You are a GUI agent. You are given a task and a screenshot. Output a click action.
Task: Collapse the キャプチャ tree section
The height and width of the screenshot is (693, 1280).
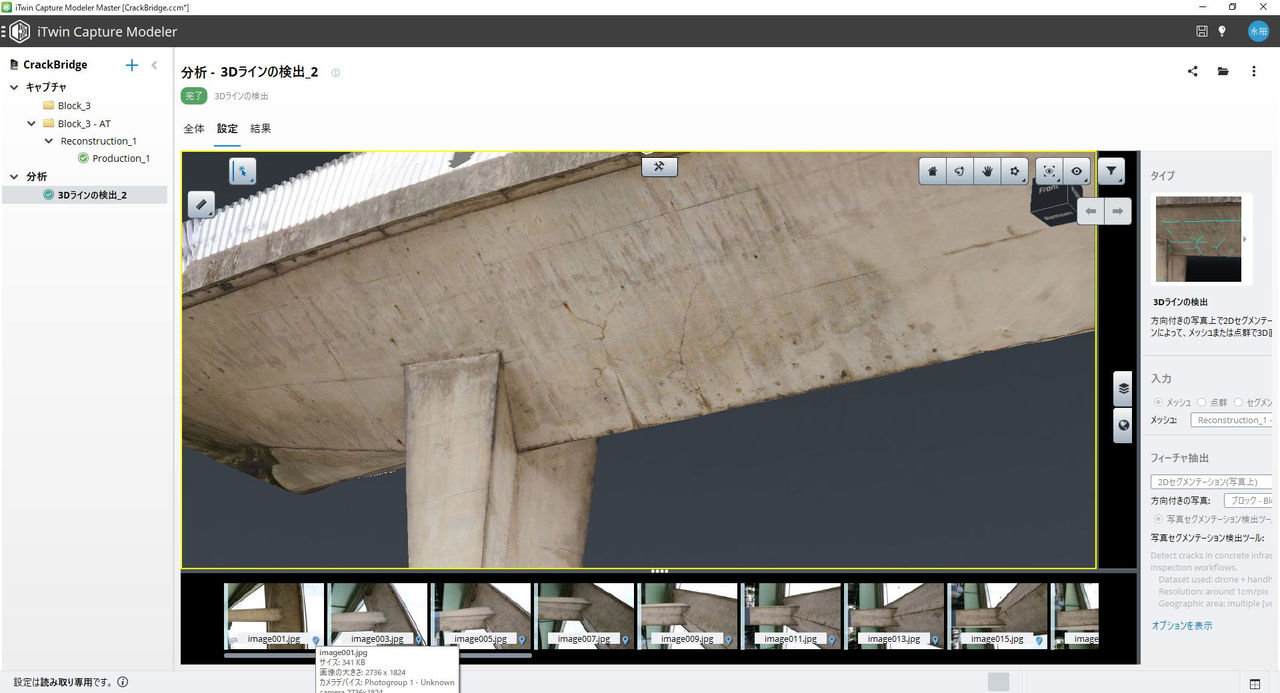click(x=14, y=87)
